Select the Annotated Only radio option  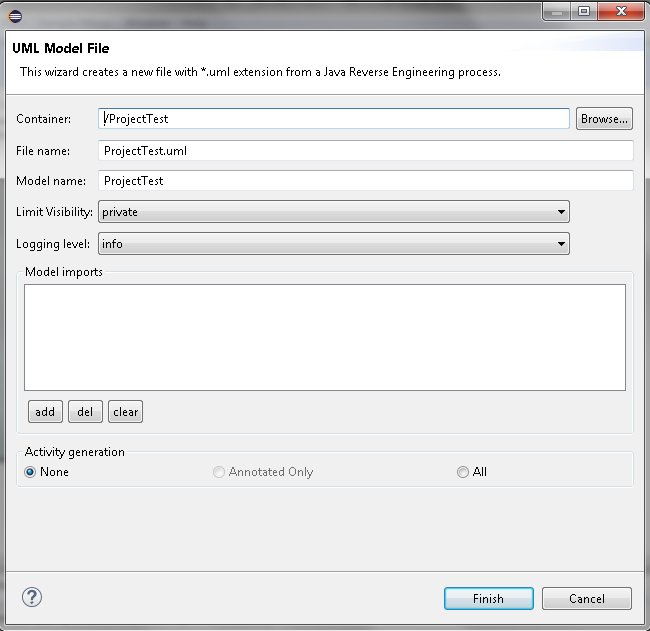pyautogui.click(x=219, y=472)
